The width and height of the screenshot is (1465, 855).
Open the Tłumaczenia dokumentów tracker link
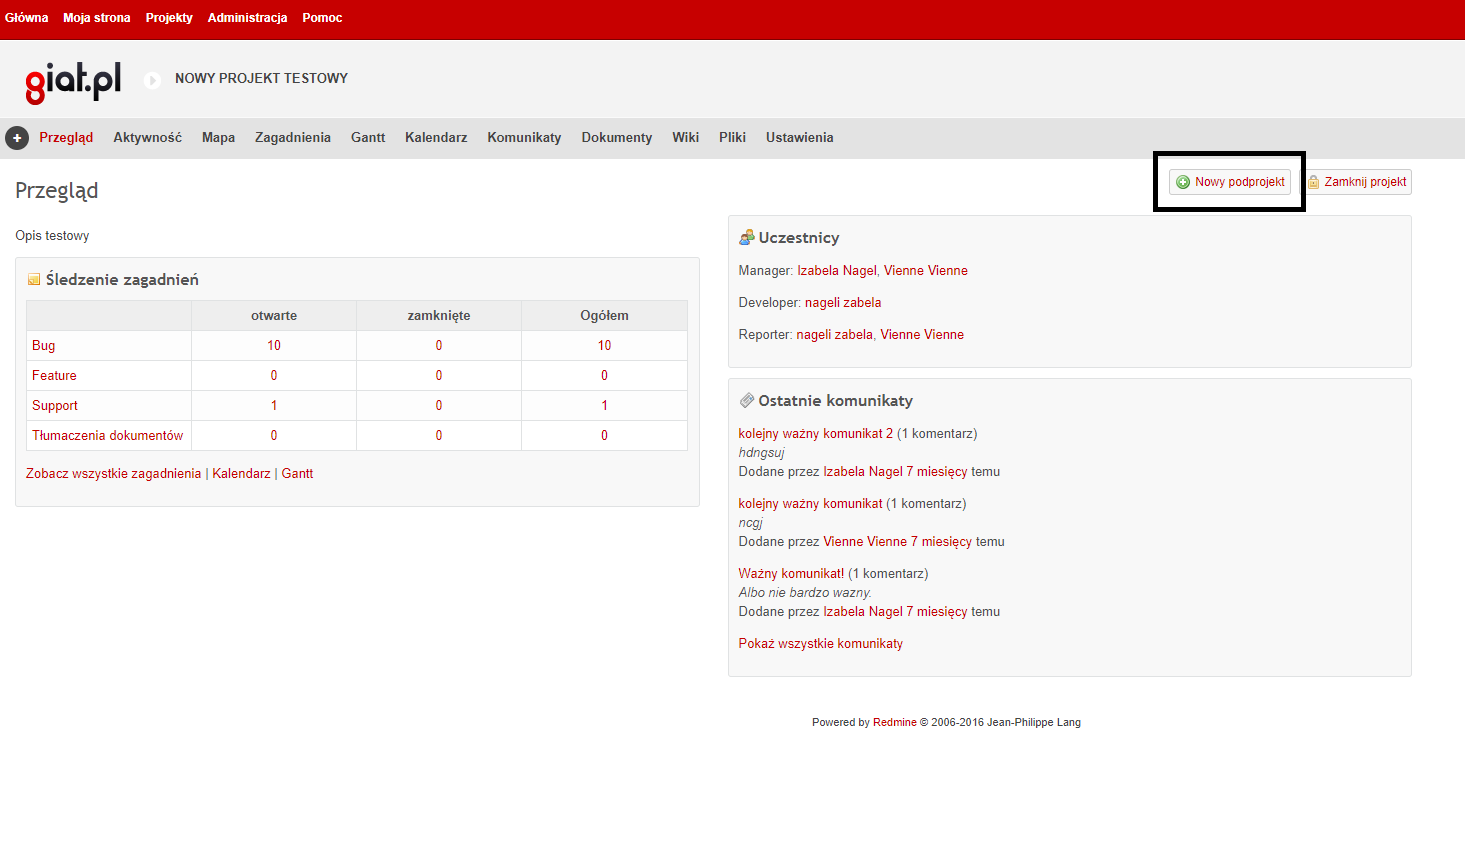click(x=108, y=436)
